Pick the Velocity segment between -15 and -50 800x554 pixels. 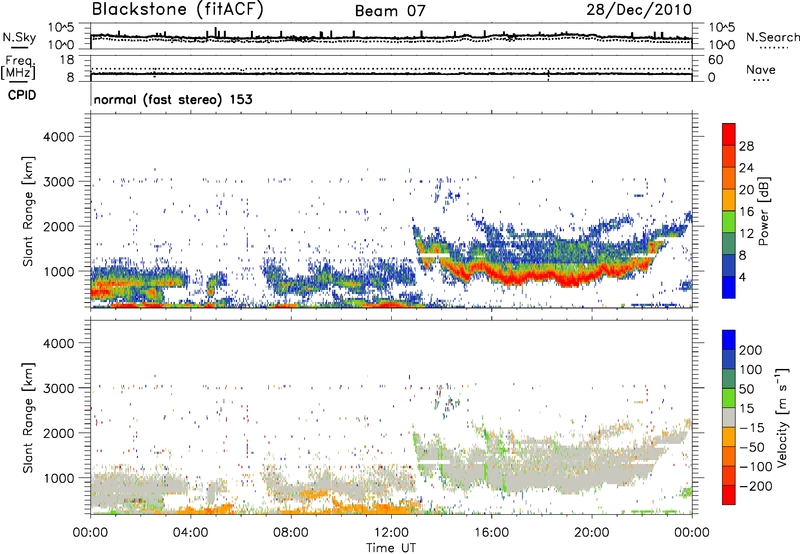point(729,437)
